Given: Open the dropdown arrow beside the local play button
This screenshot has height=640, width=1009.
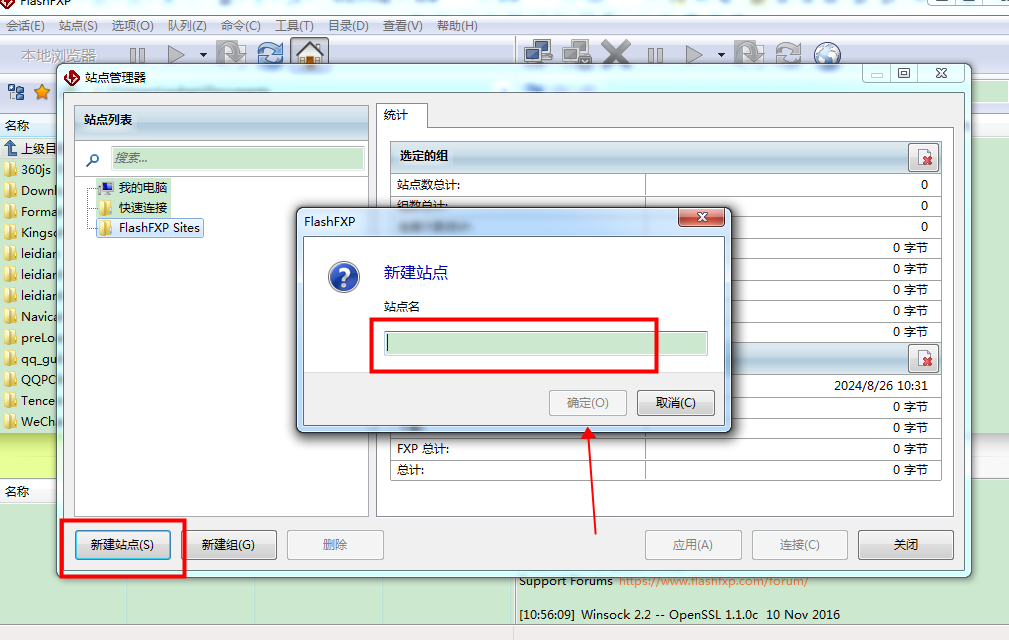Looking at the screenshot, I should point(203,55).
